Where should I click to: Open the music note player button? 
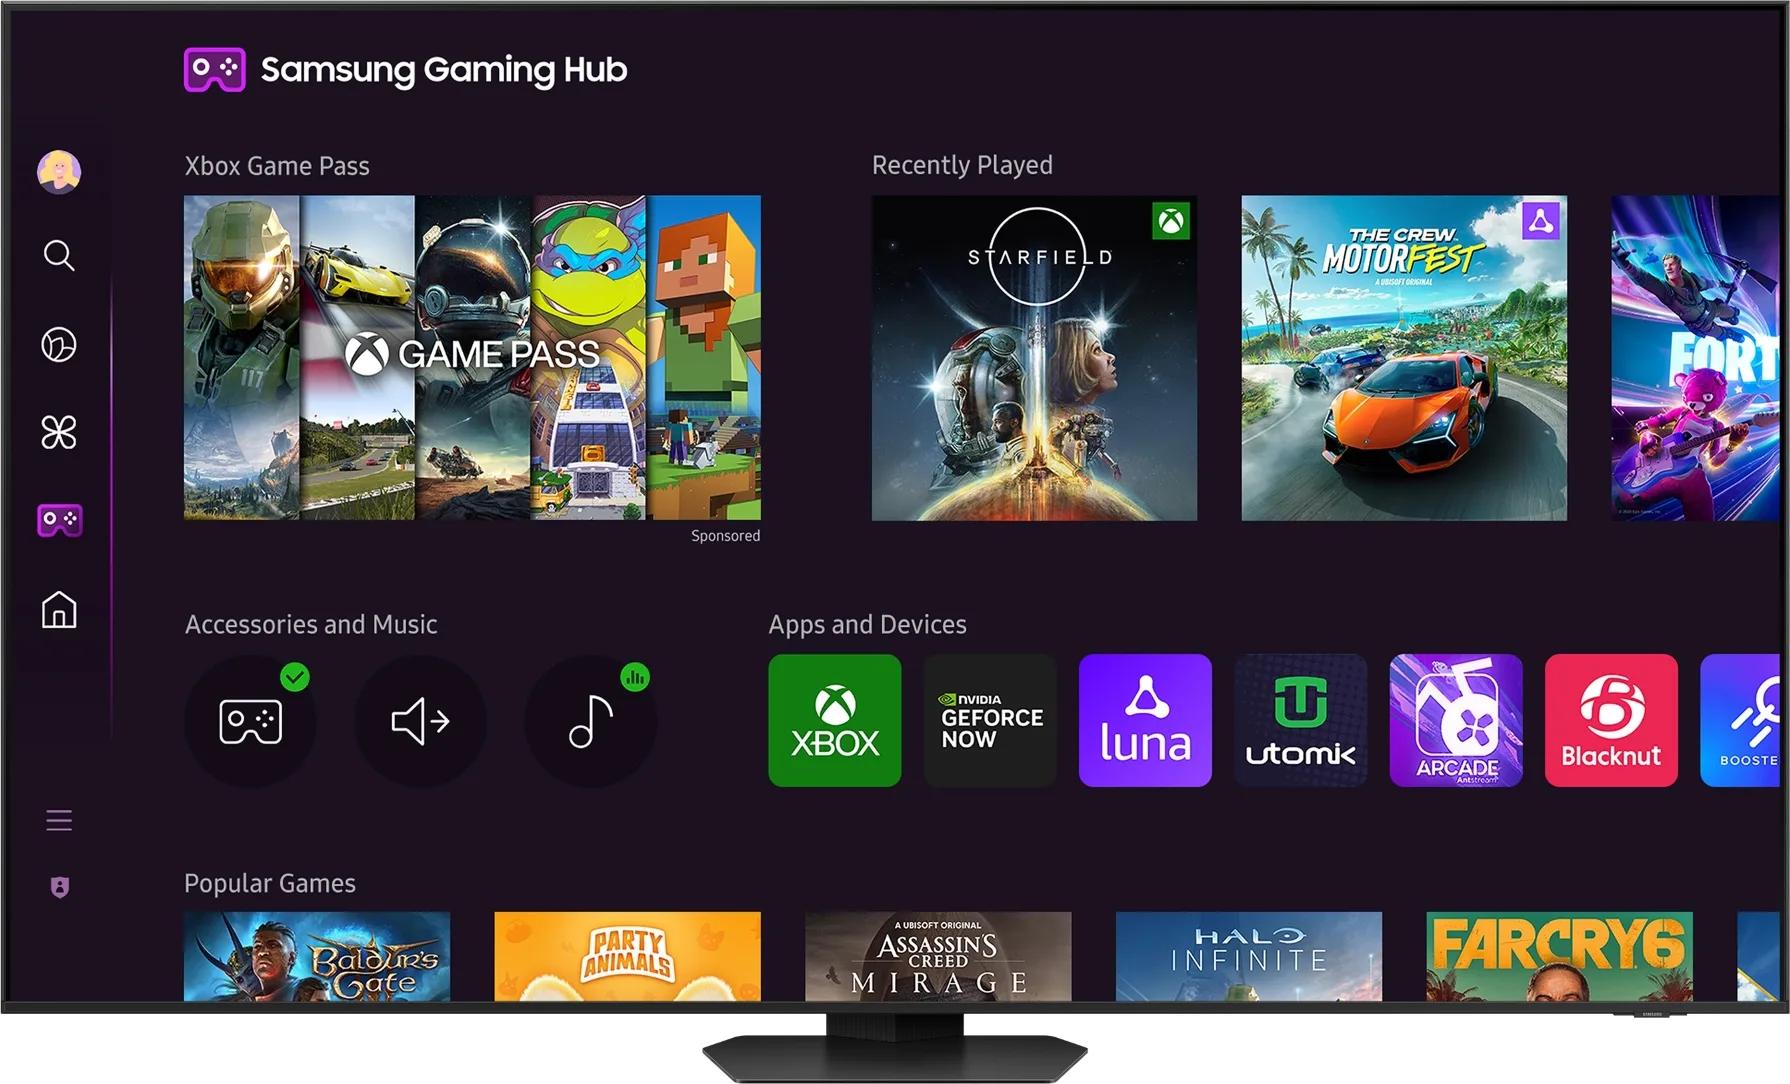591,721
